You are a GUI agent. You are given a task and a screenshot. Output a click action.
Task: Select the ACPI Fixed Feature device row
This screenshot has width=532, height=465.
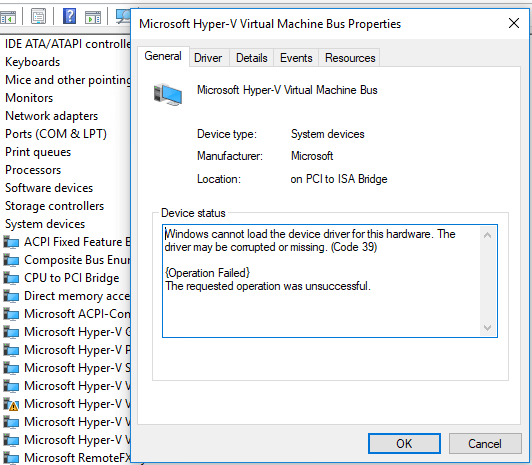point(66,242)
